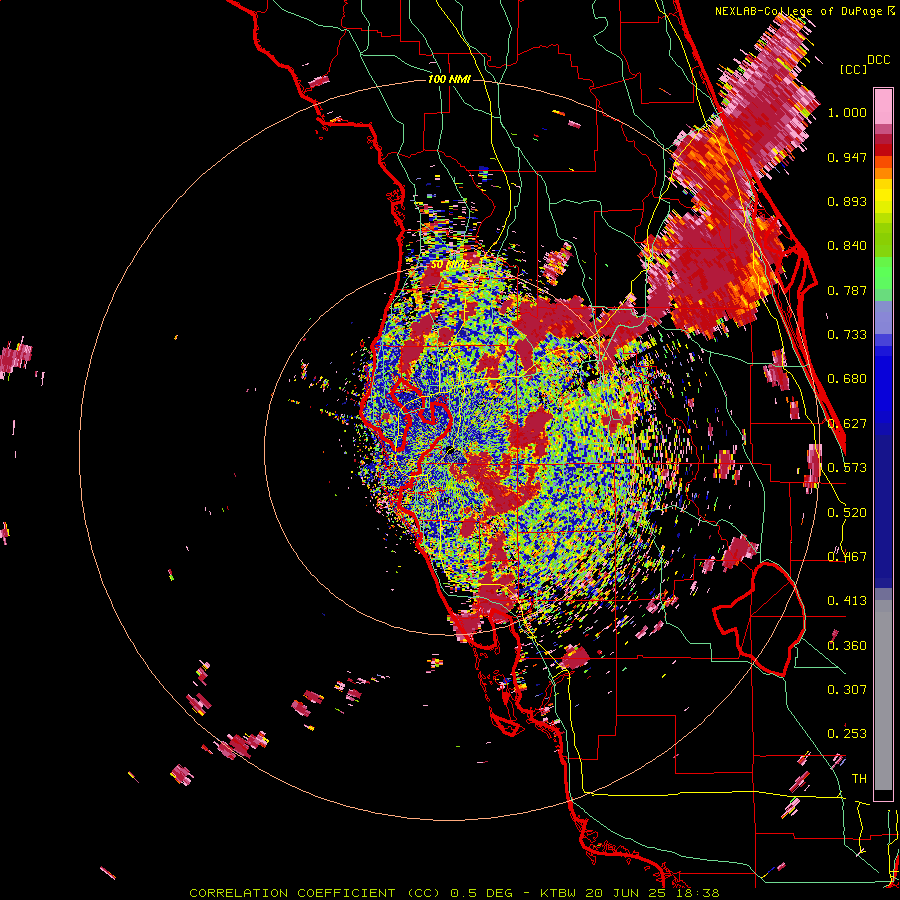Select the 0.413 color scale value
Screen dimensions: 900x900
click(x=847, y=601)
